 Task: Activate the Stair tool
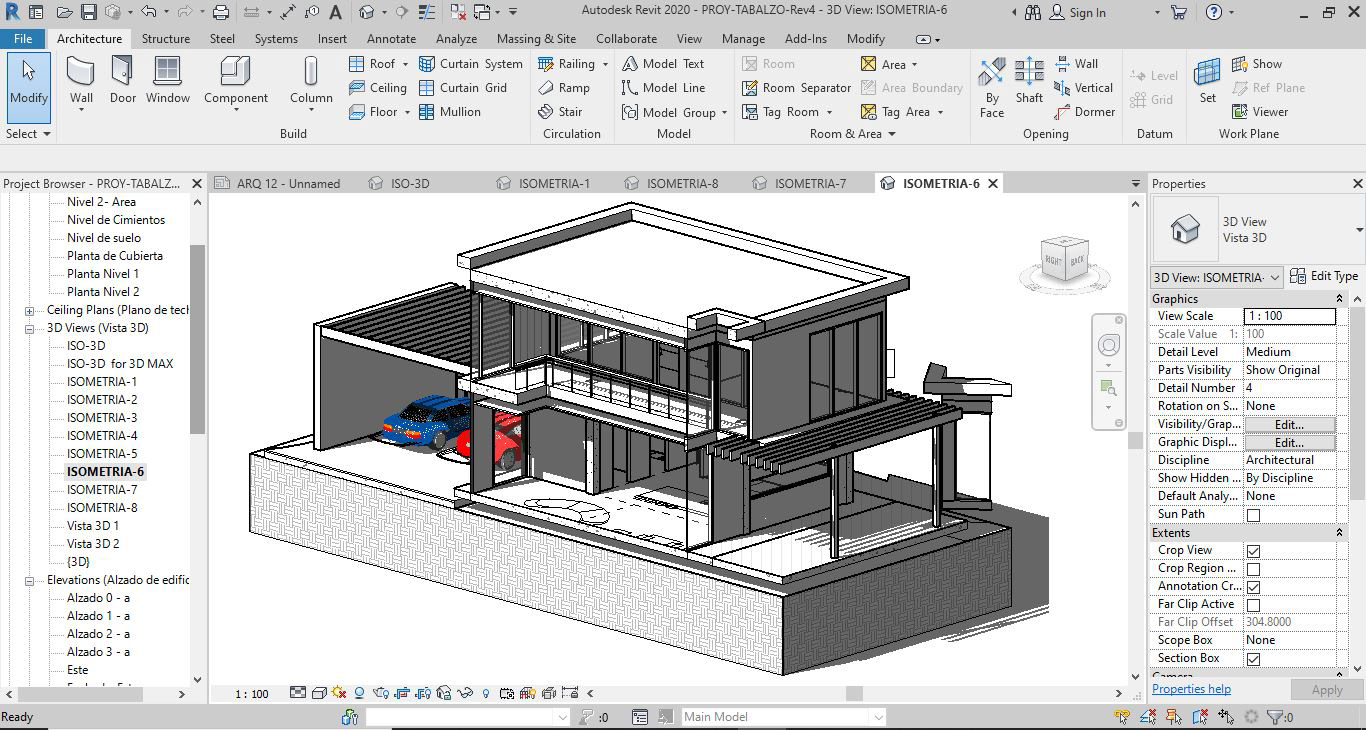560,112
